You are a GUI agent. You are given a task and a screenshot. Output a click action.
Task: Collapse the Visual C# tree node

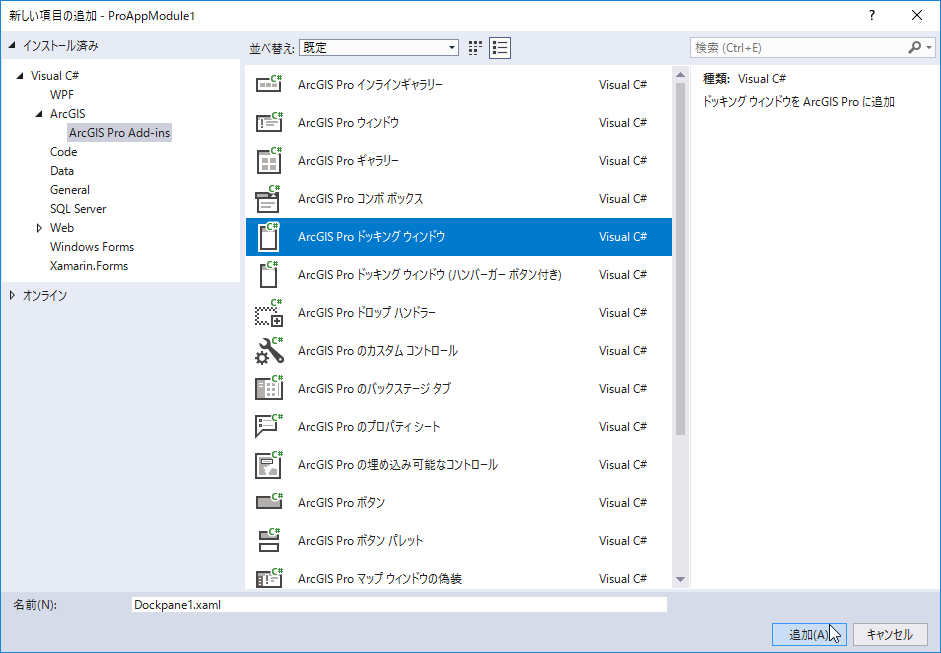[x=20, y=76]
